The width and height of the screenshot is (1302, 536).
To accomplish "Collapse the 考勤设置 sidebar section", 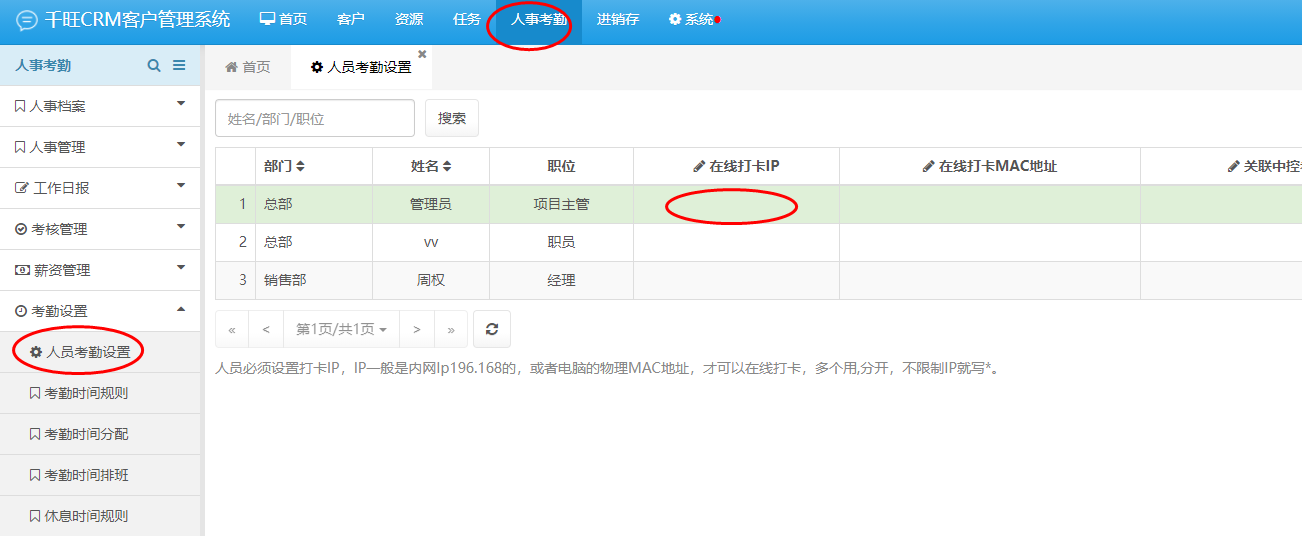I will [x=100, y=311].
